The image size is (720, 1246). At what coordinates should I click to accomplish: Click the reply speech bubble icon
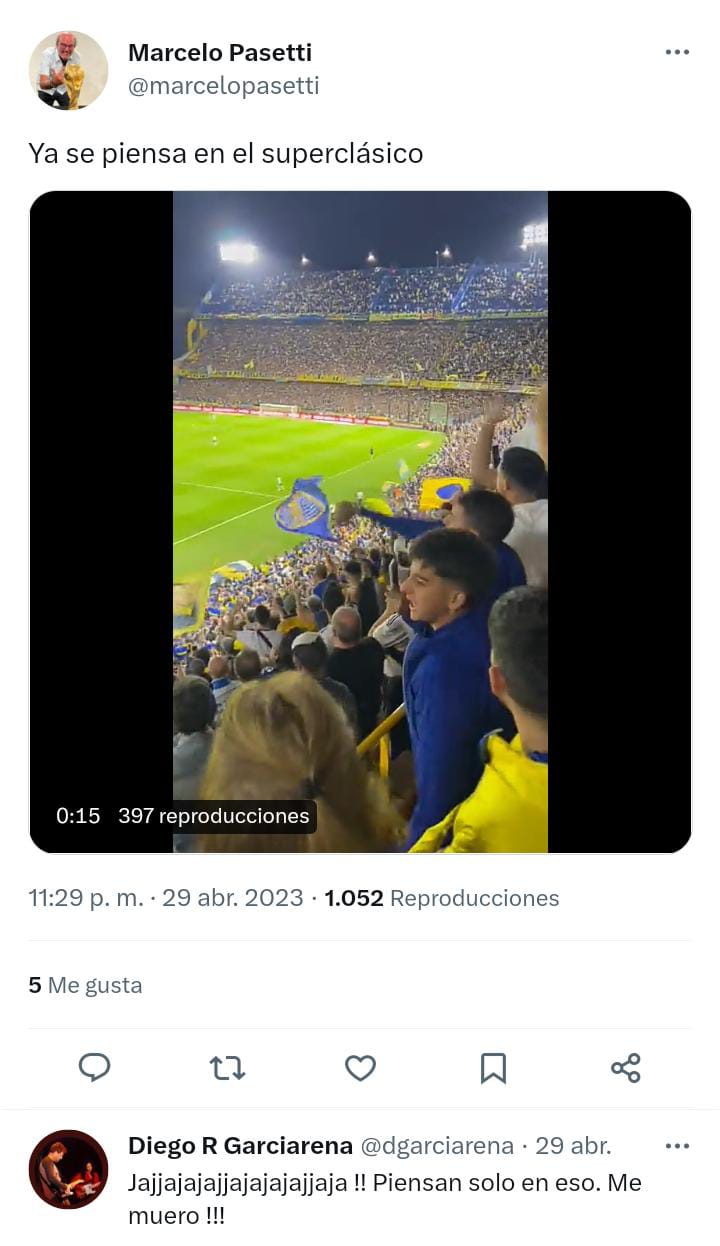tap(95, 1068)
